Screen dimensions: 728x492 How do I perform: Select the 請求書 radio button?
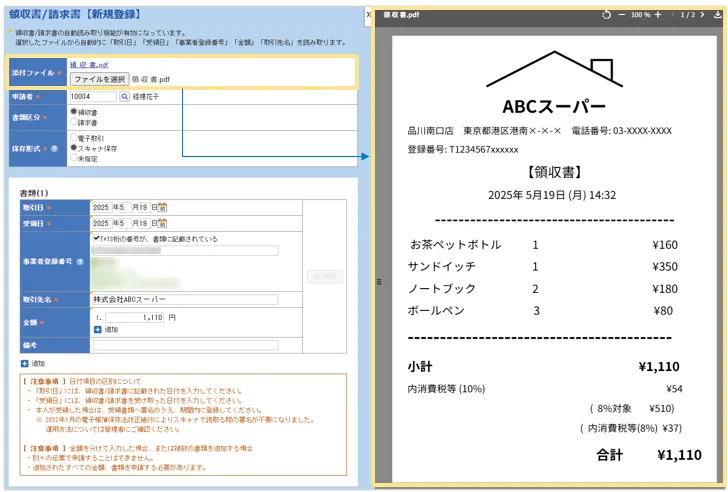click(73, 122)
